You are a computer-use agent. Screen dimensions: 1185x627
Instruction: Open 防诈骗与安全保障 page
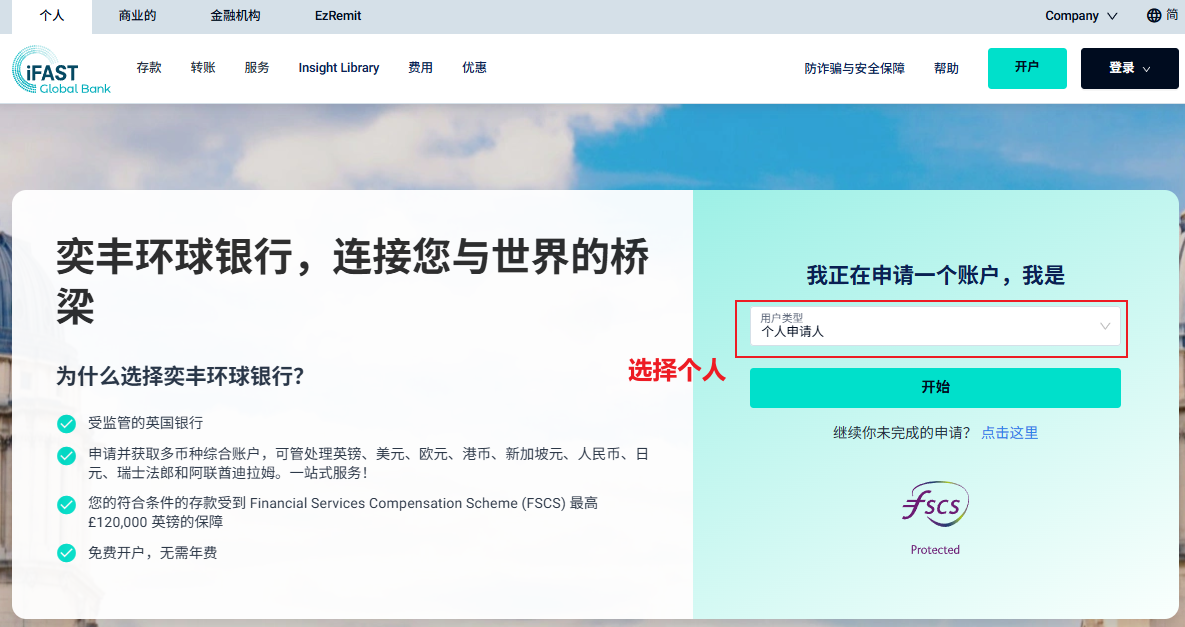[854, 68]
